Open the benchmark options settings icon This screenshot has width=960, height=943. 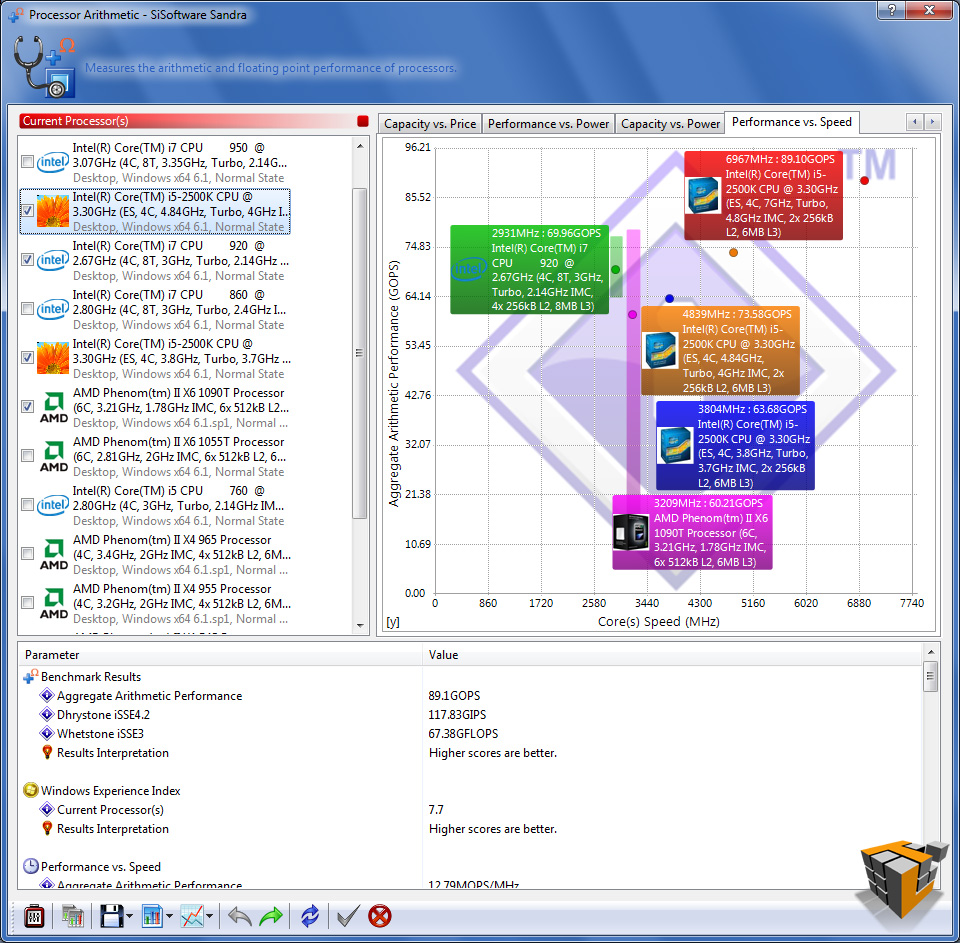click(33, 916)
